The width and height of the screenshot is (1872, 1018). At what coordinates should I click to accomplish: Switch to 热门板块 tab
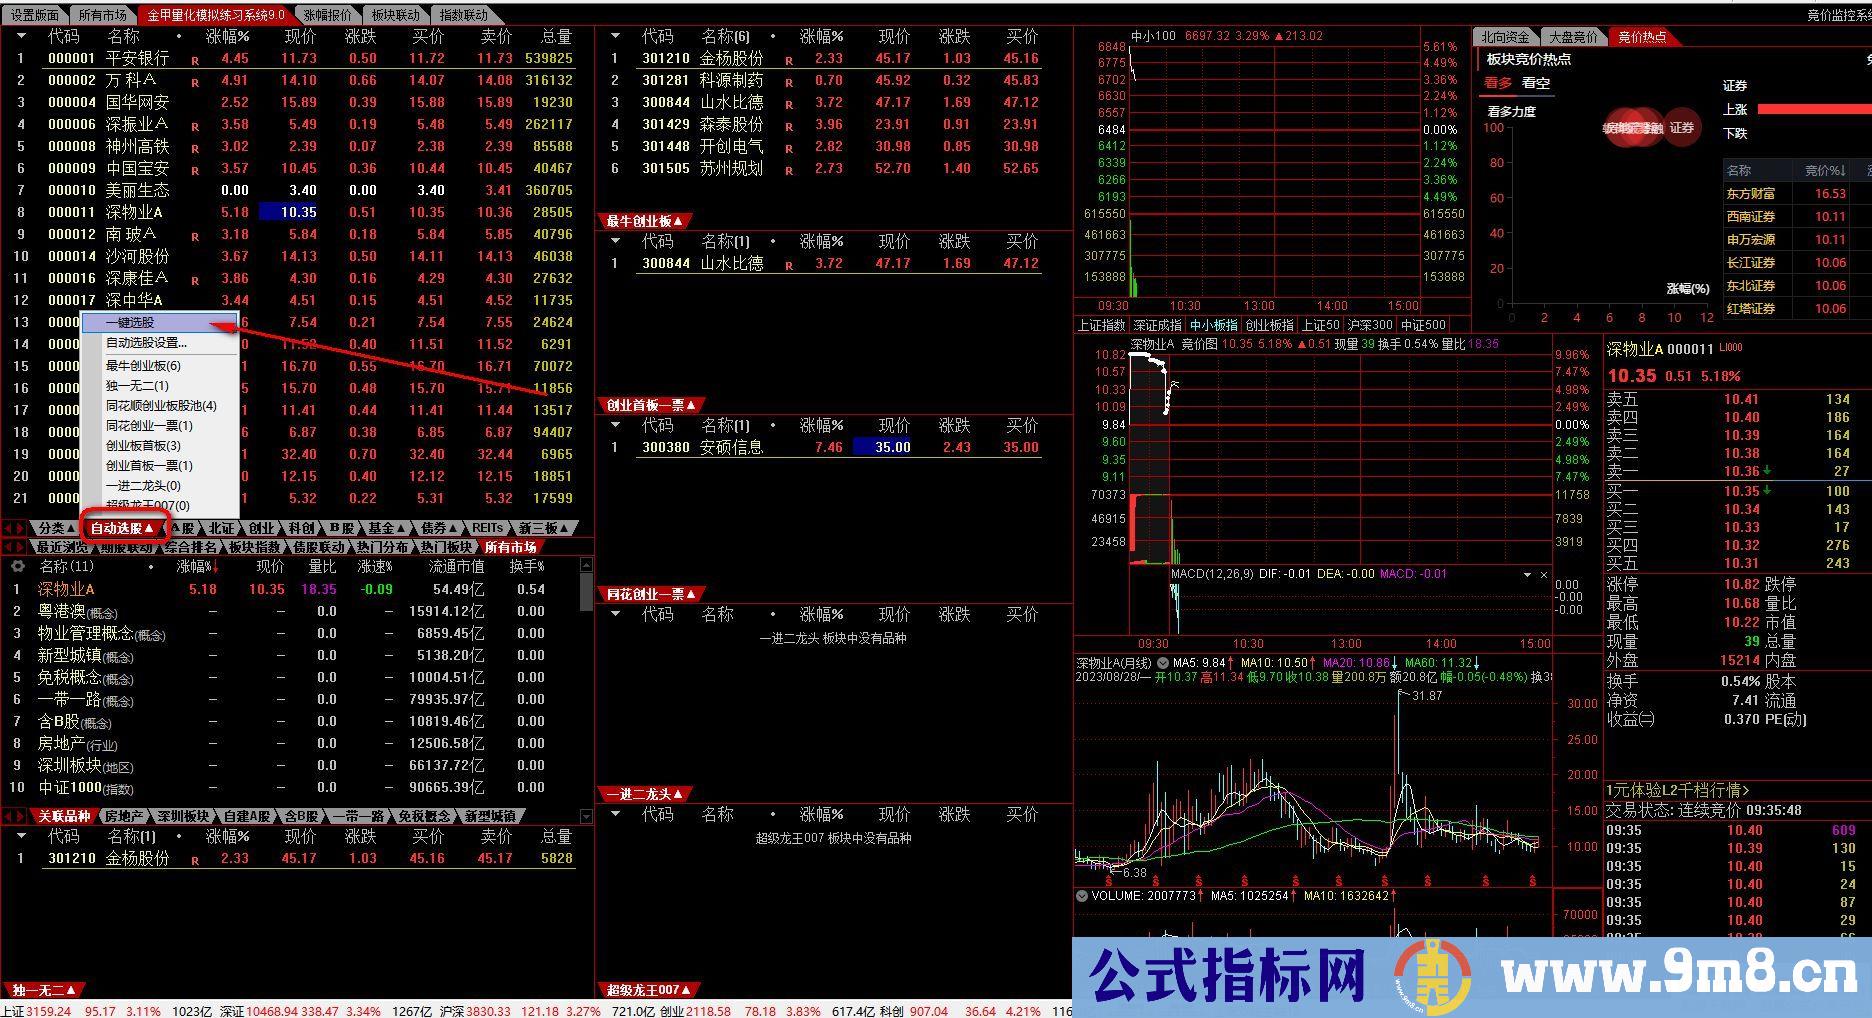coord(446,547)
